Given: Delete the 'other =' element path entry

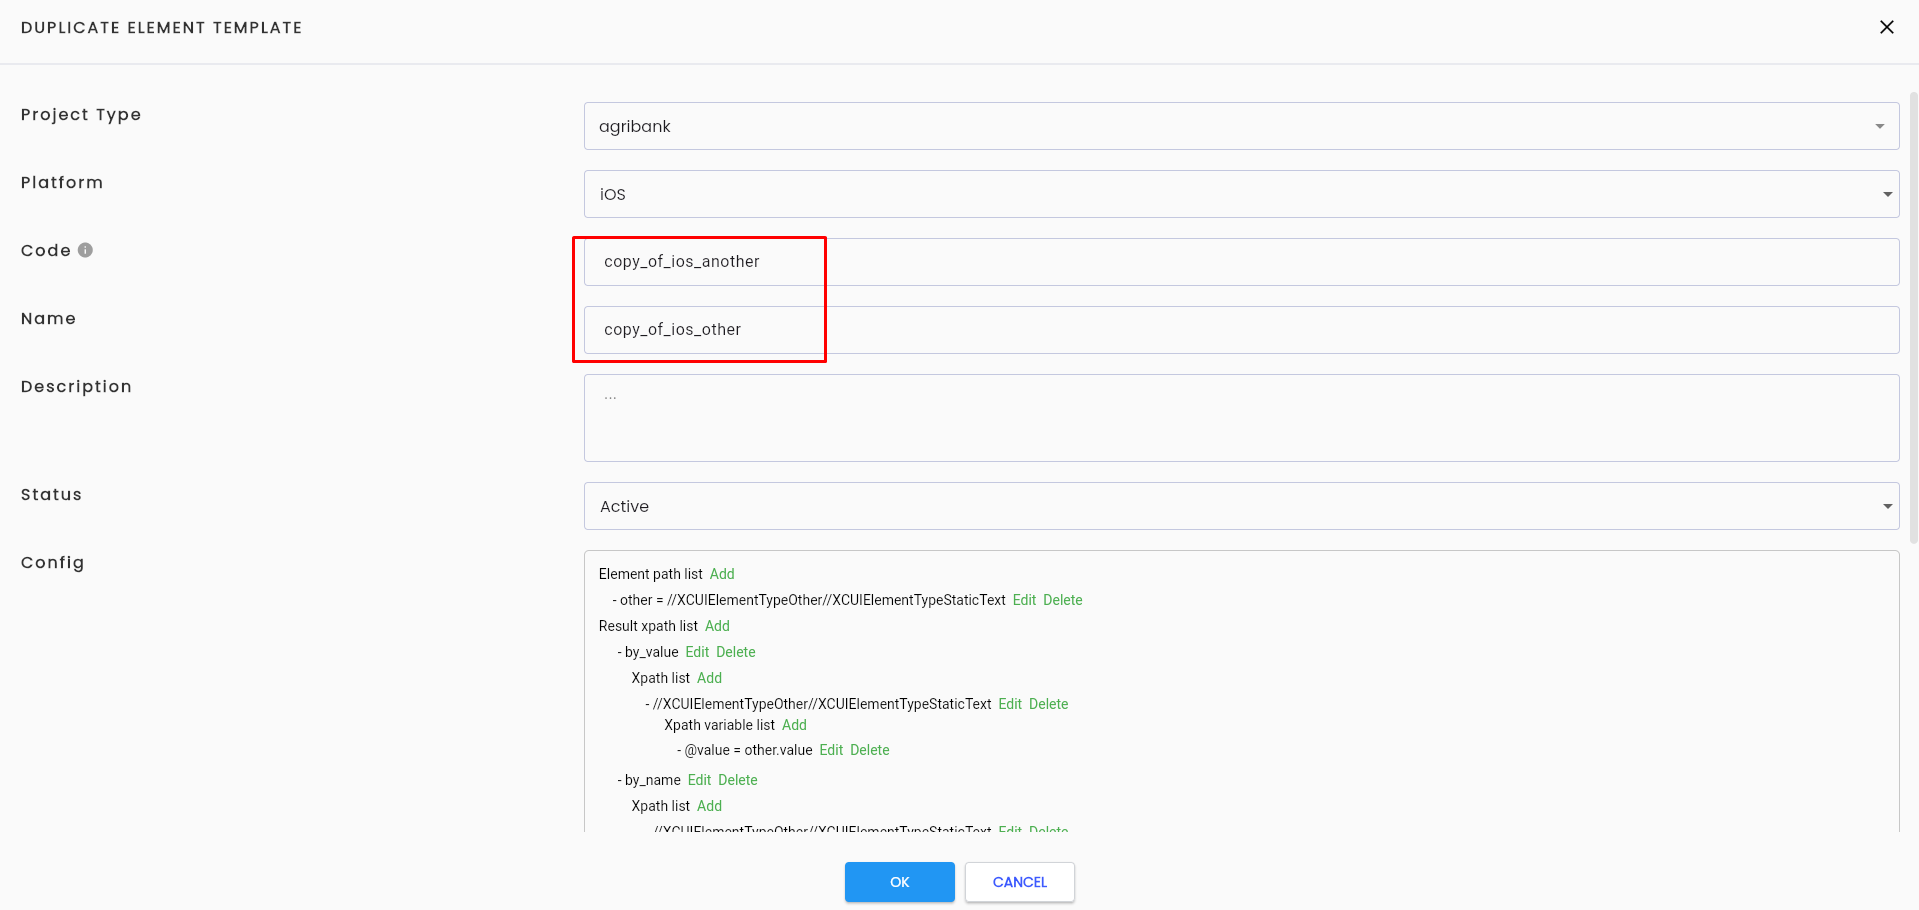Looking at the screenshot, I should pos(1062,600).
